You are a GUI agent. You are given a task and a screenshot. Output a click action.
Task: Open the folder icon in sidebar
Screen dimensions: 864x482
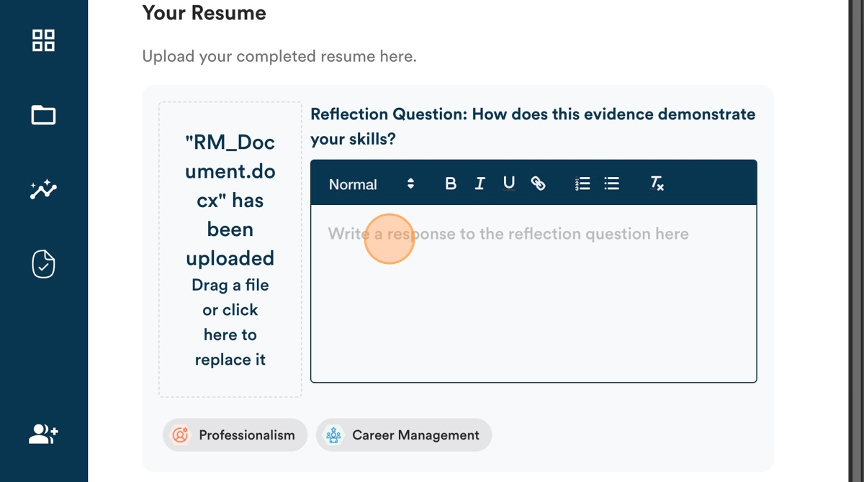coord(43,115)
